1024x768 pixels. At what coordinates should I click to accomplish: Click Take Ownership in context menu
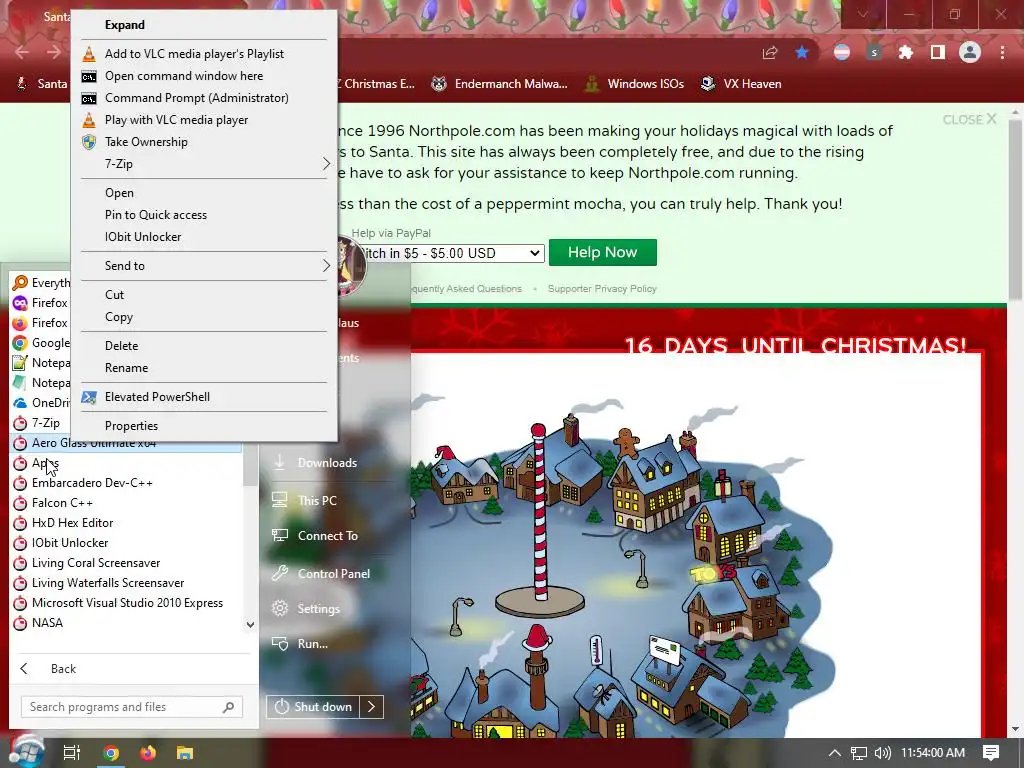pyautogui.click(x=146, y=142)
